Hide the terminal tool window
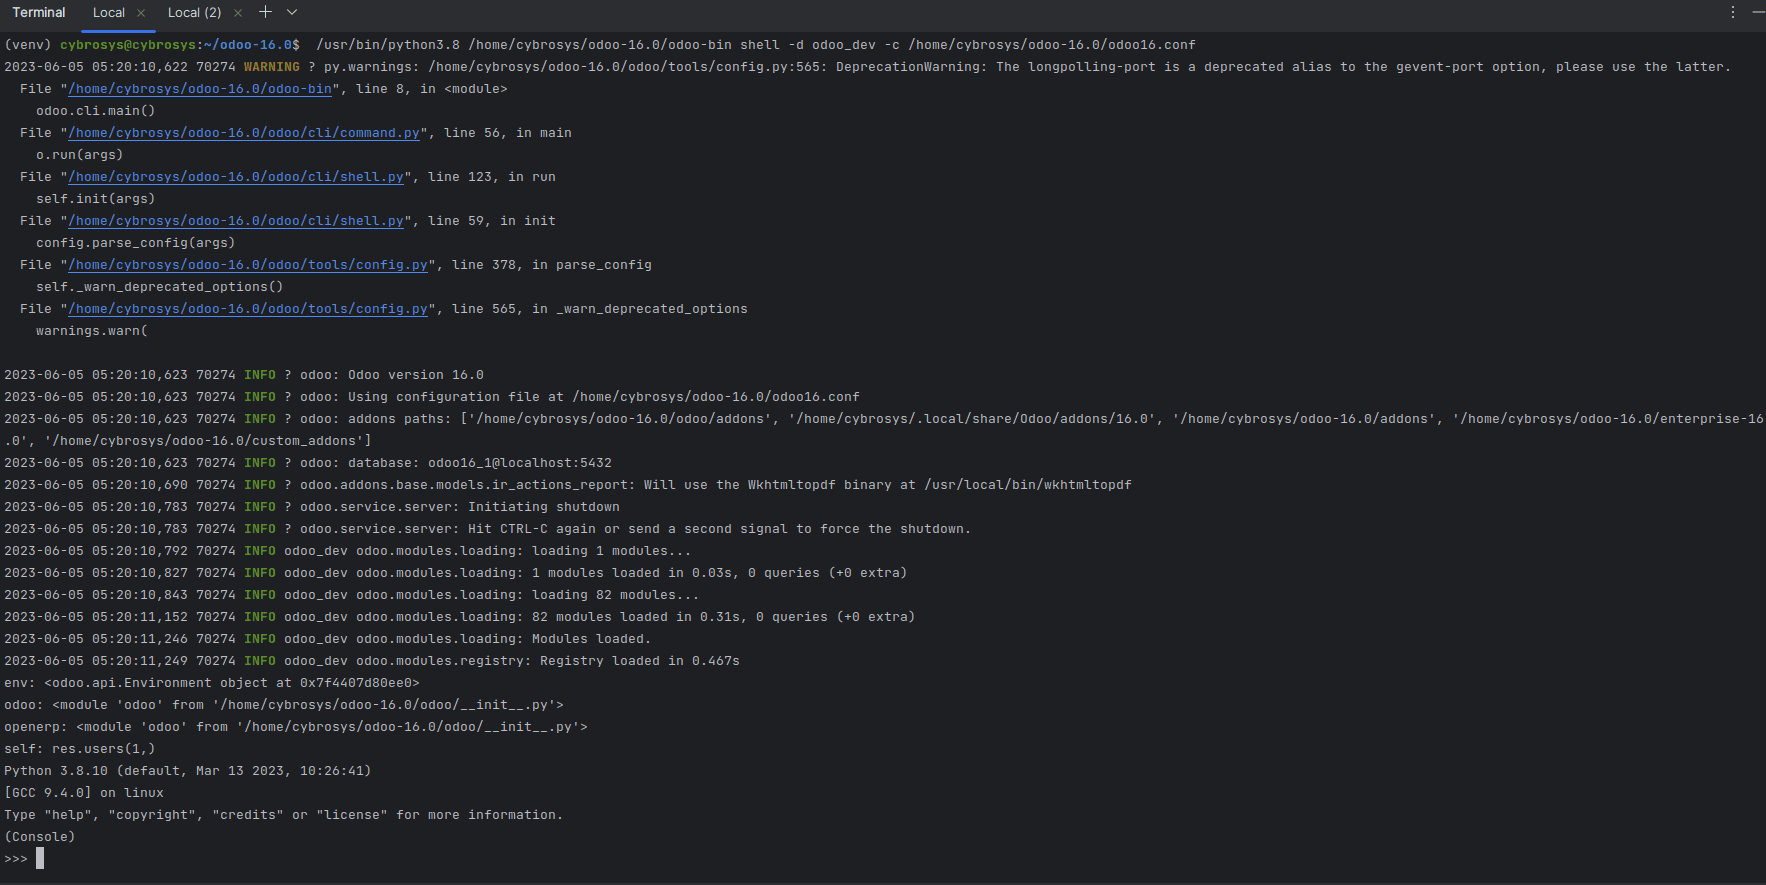This screenshot has width=1766, height=885. (x=1757, y=12)
